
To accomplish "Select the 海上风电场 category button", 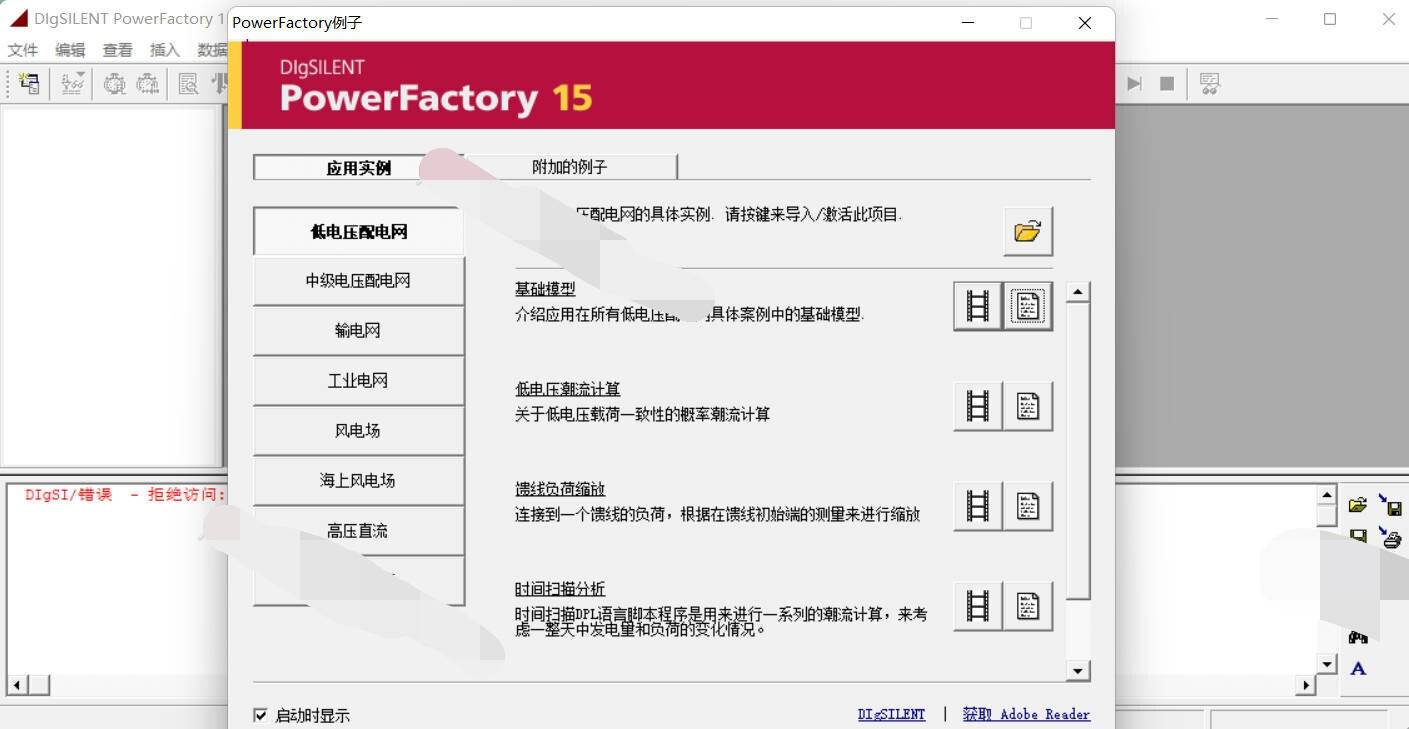I will (x=359, y=481).
